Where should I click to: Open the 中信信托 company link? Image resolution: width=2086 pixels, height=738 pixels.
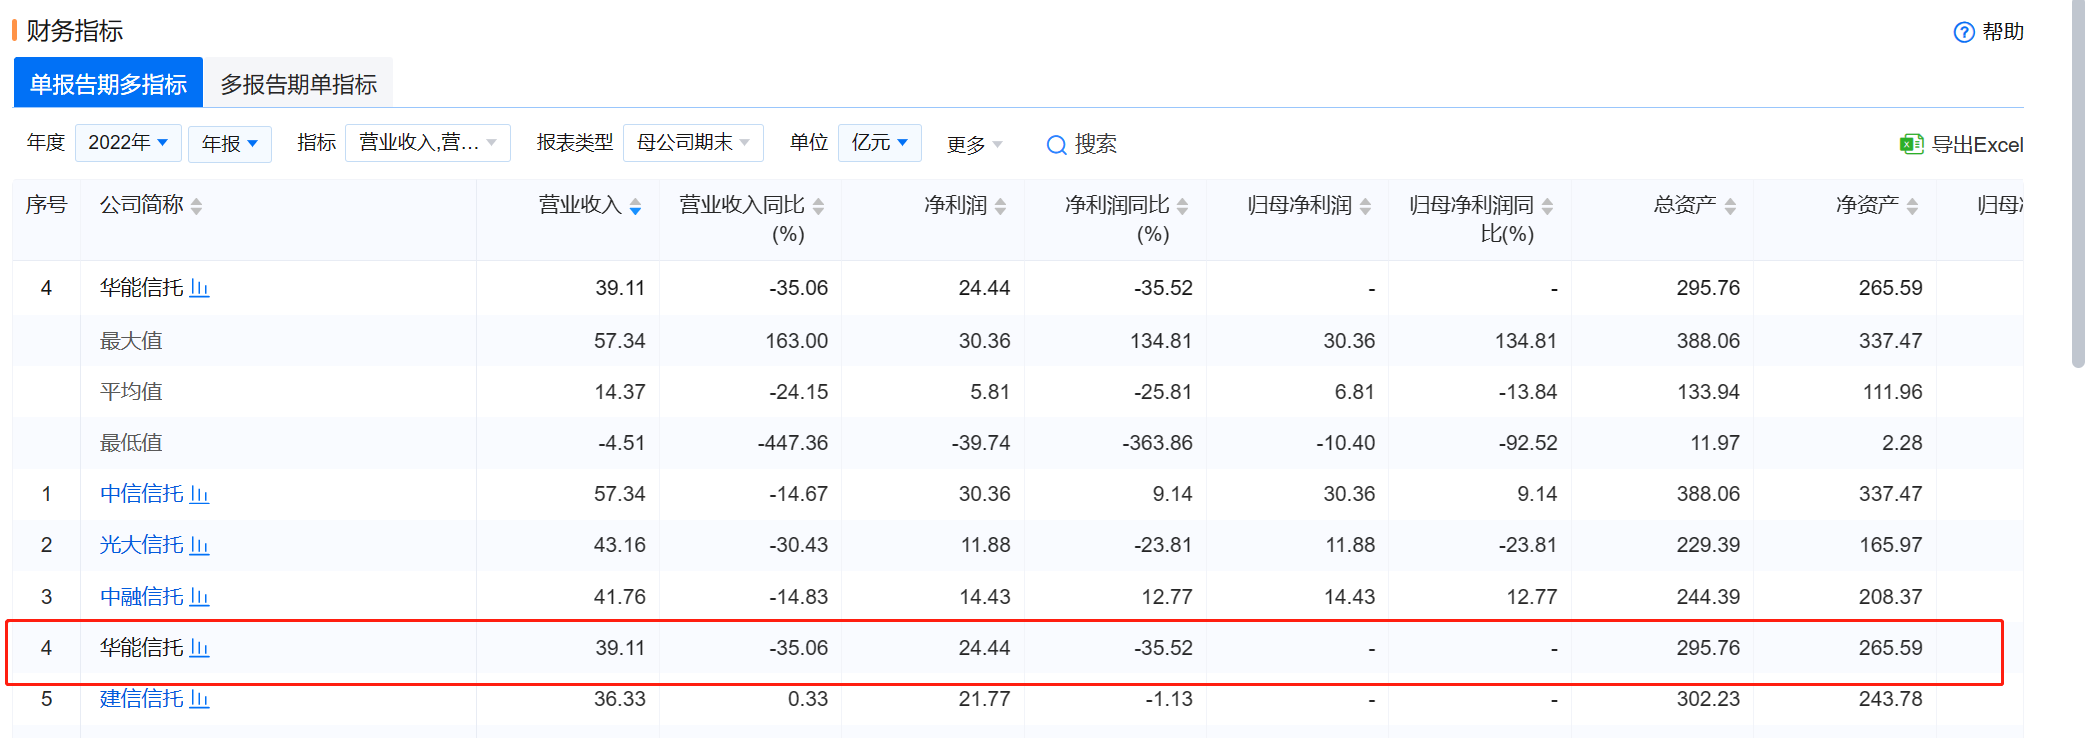tap(141, 494)
